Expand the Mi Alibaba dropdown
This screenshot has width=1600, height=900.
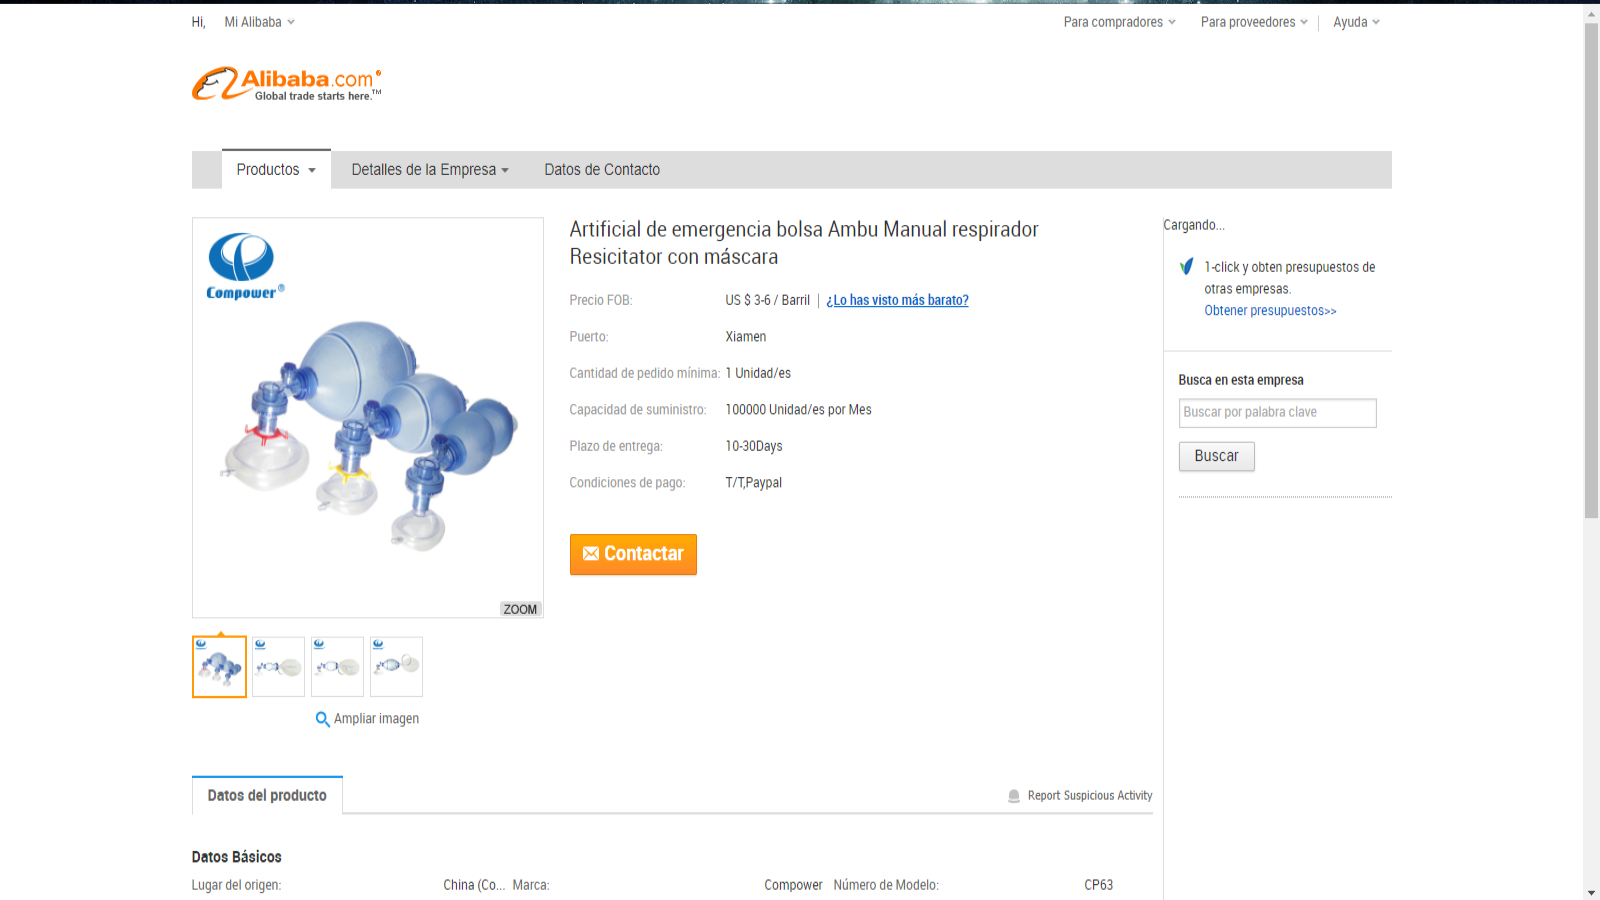[x=259, y=22]
